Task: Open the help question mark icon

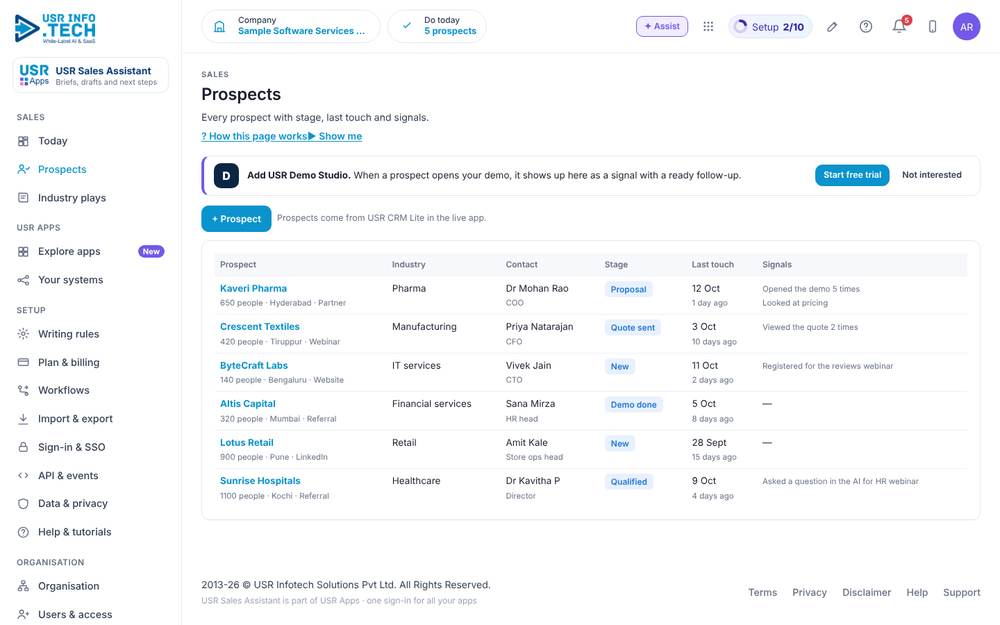Action: 865,27
